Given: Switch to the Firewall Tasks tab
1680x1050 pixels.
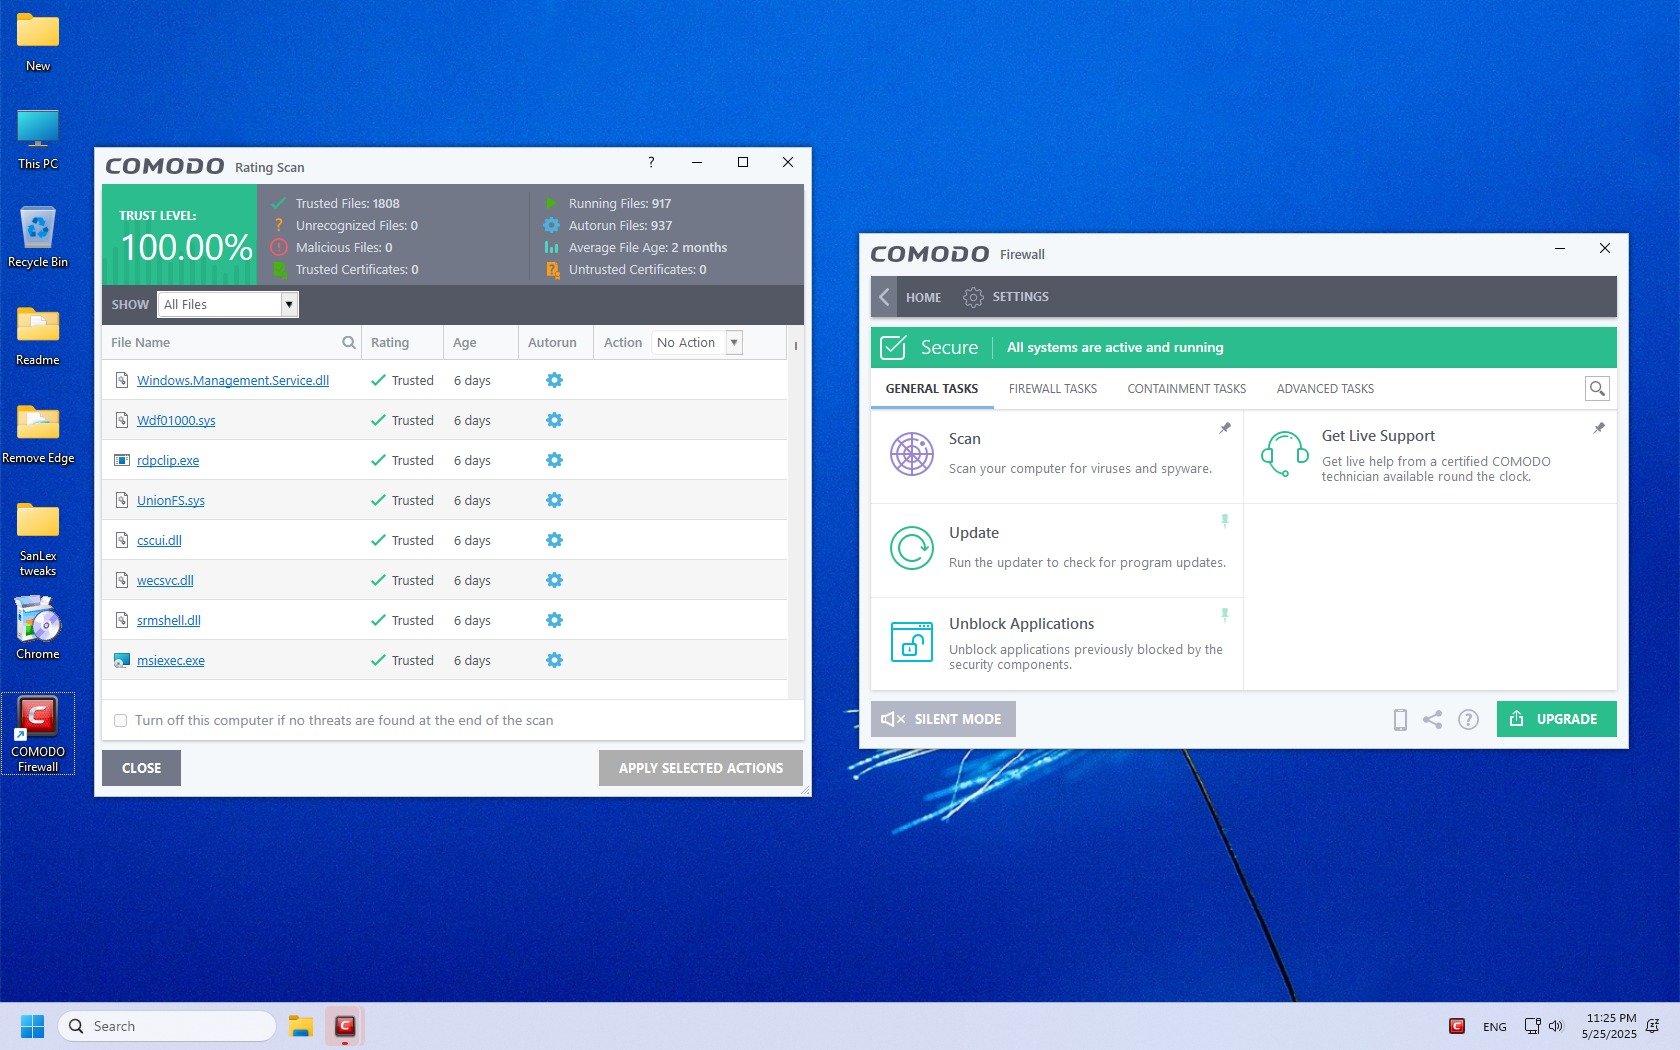Looking at the screenshot, I should 1052,389.
